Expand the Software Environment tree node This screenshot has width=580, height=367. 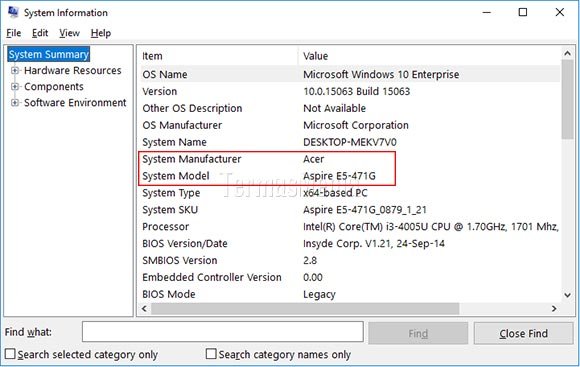click(x=14, y=102)
